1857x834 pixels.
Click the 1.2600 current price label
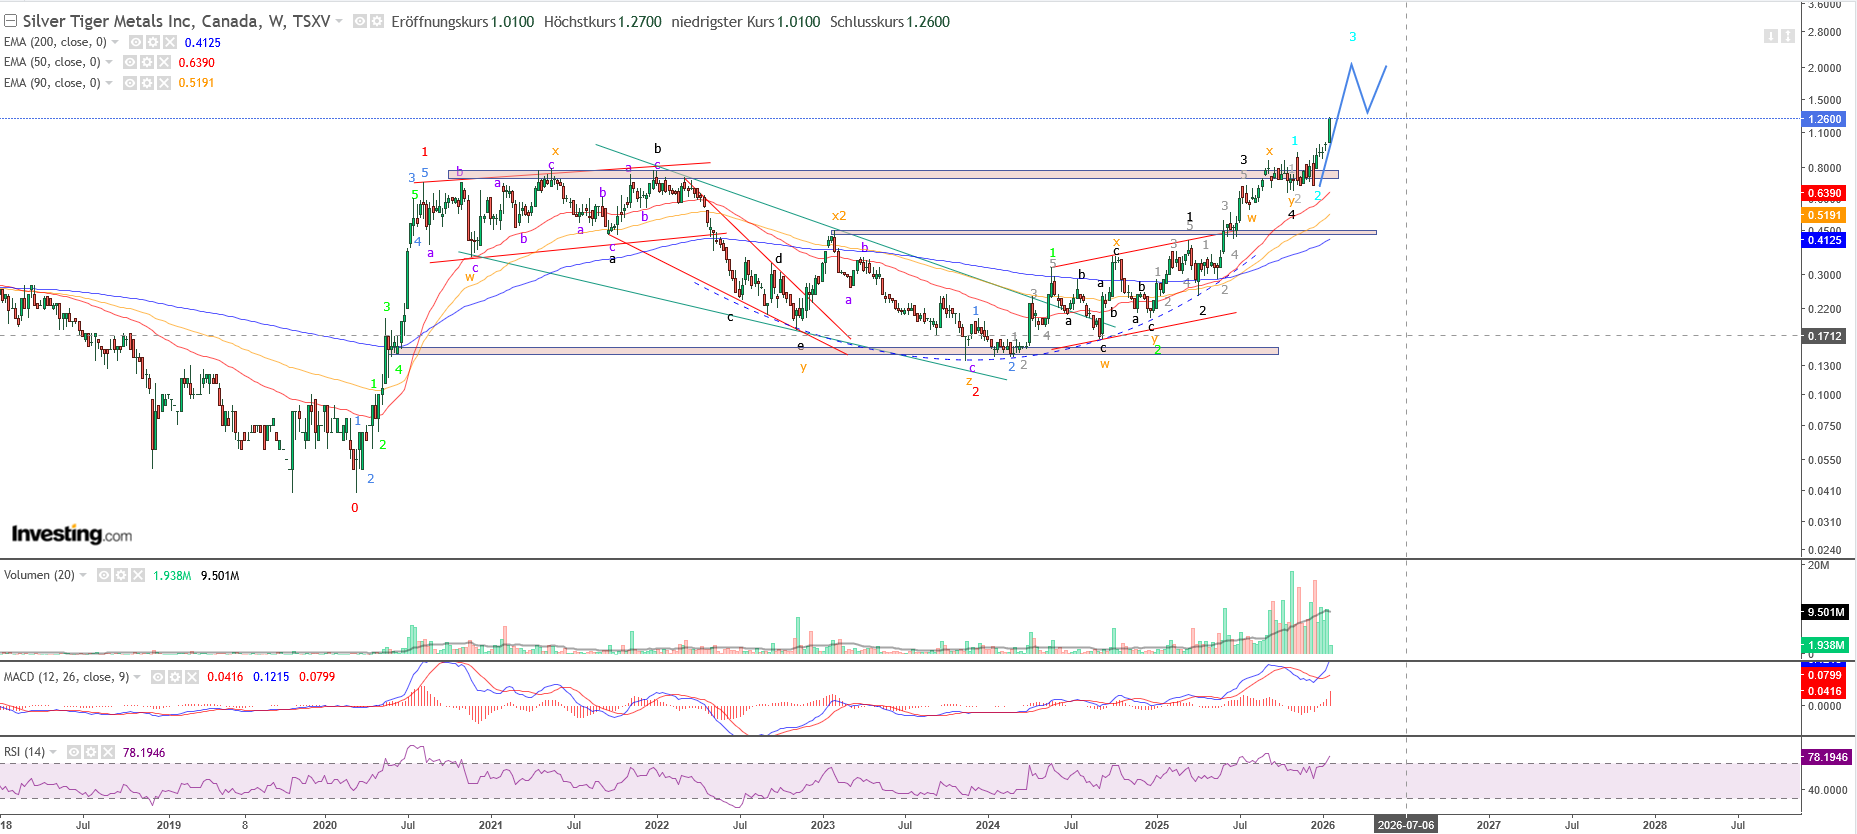1825,119
